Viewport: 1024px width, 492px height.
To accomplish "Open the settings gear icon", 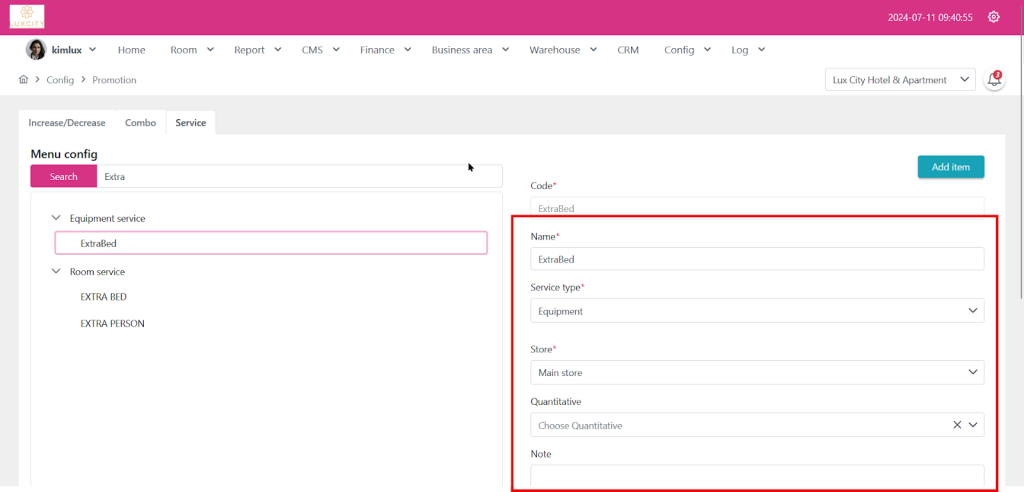I will pyautogui.click(x=993, y=17).
